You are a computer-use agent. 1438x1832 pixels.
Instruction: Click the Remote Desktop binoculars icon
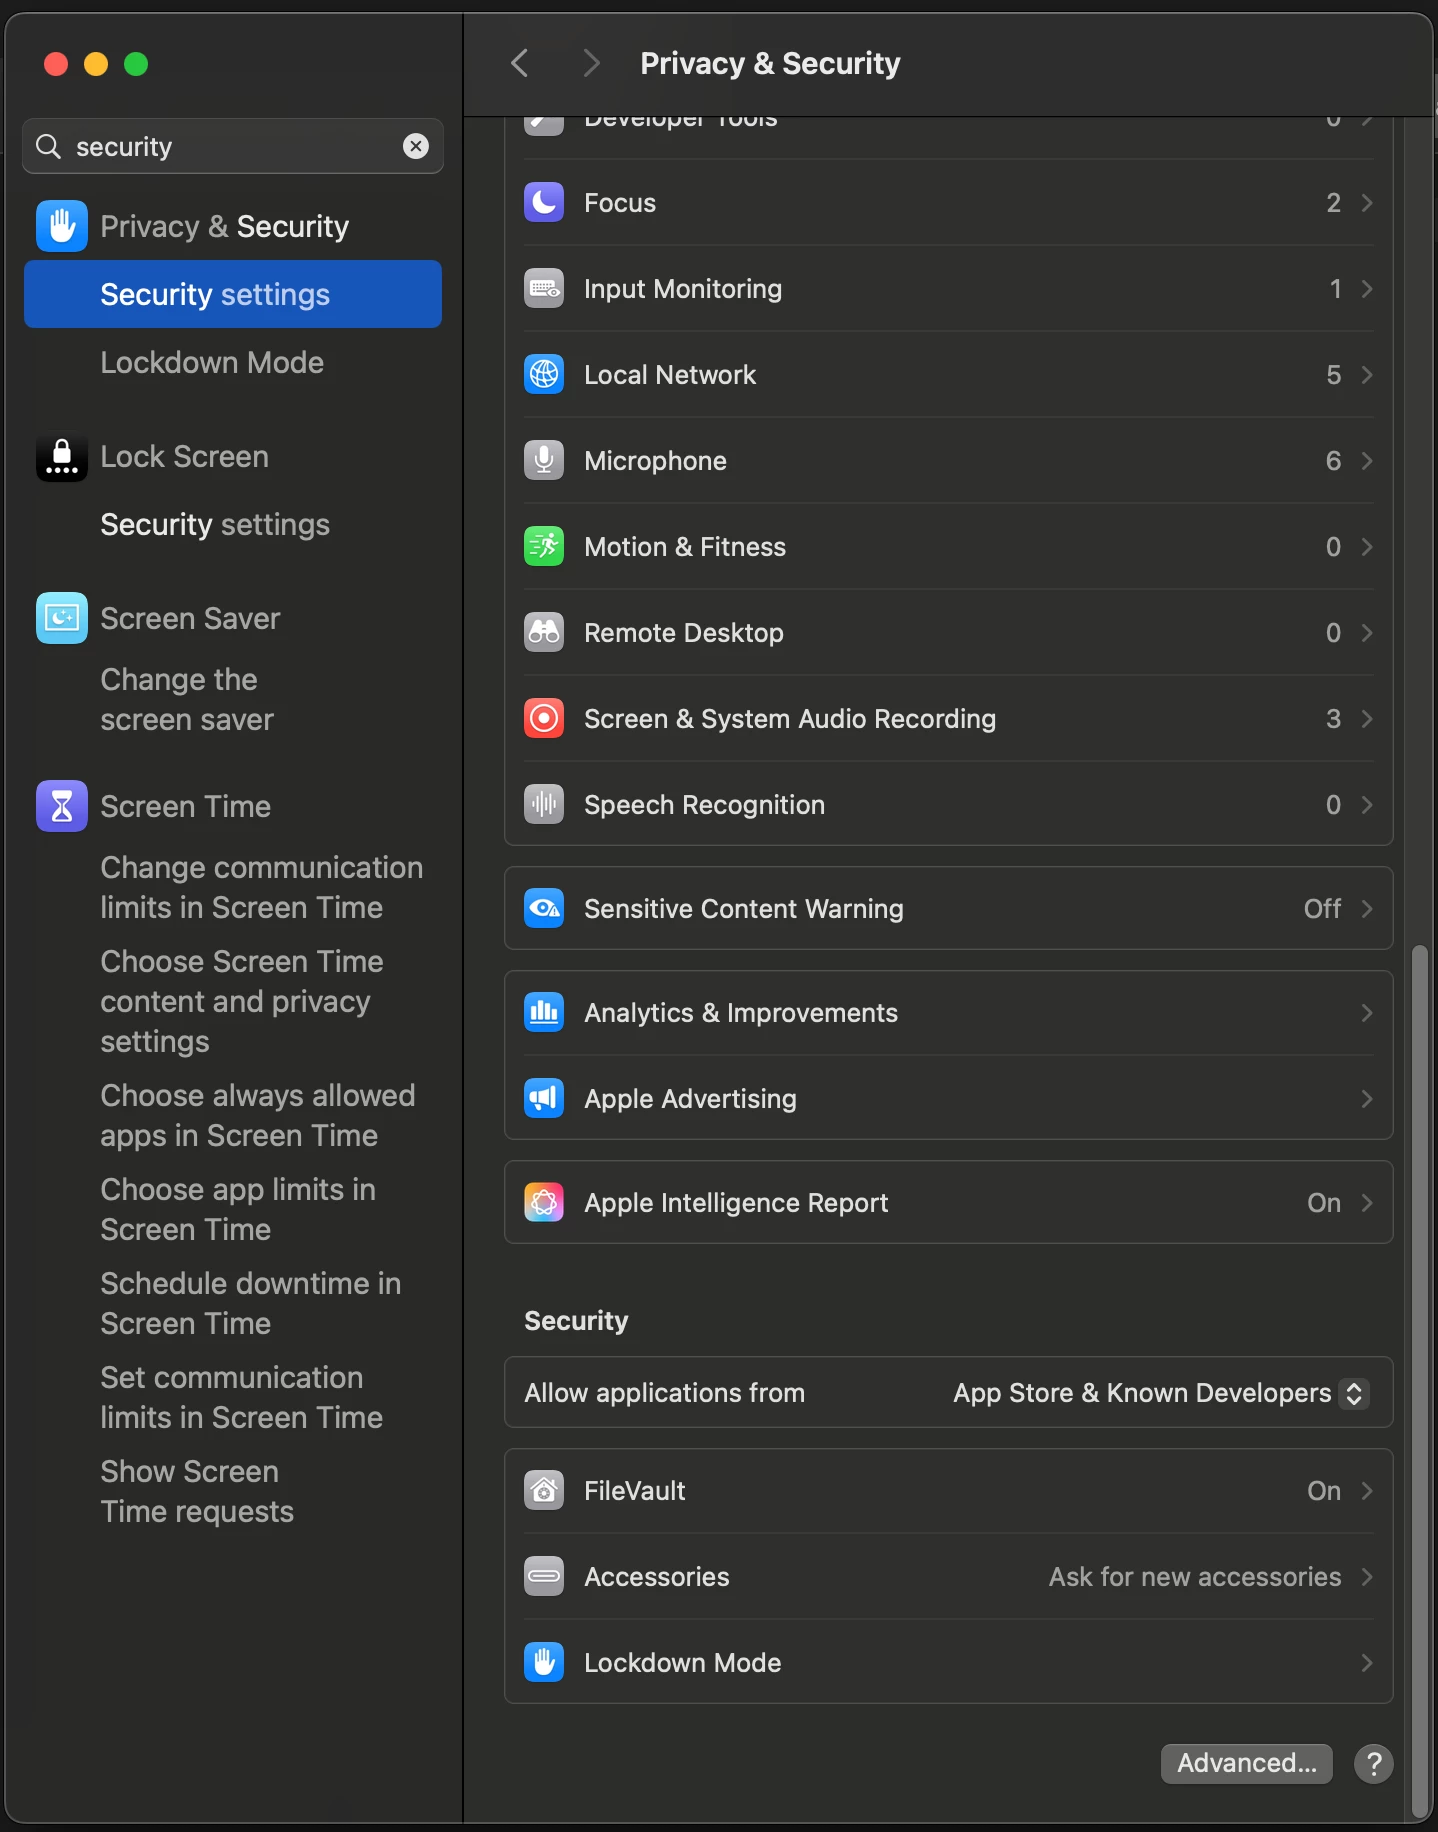pyautogui.click(x=544, y=633)
